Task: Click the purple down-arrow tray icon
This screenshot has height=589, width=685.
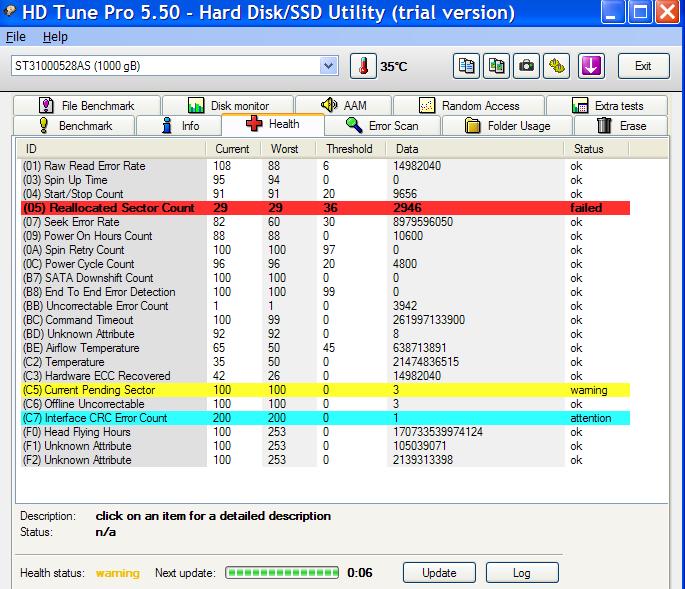Action: click(591, 66)
